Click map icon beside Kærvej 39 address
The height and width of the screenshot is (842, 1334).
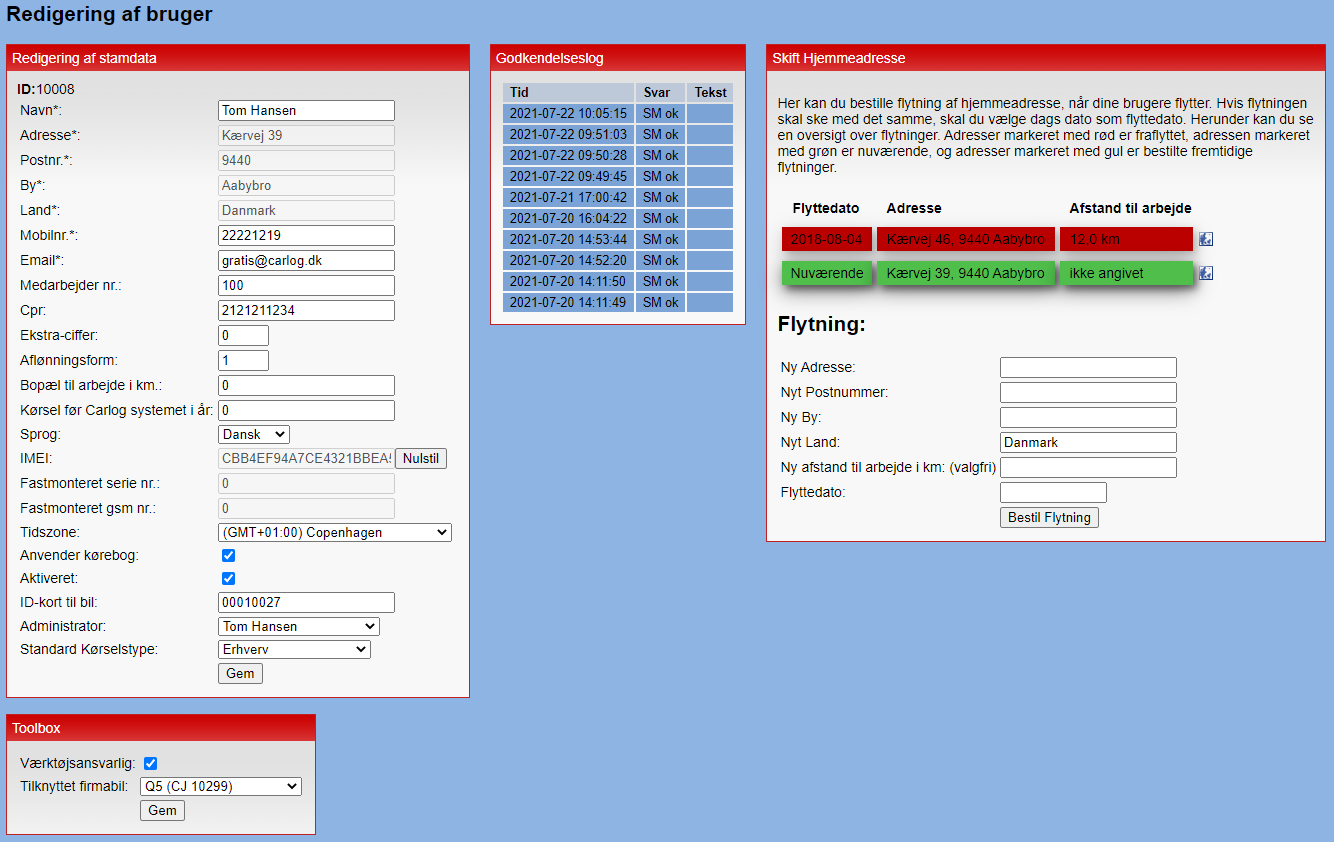[1206, 273]
